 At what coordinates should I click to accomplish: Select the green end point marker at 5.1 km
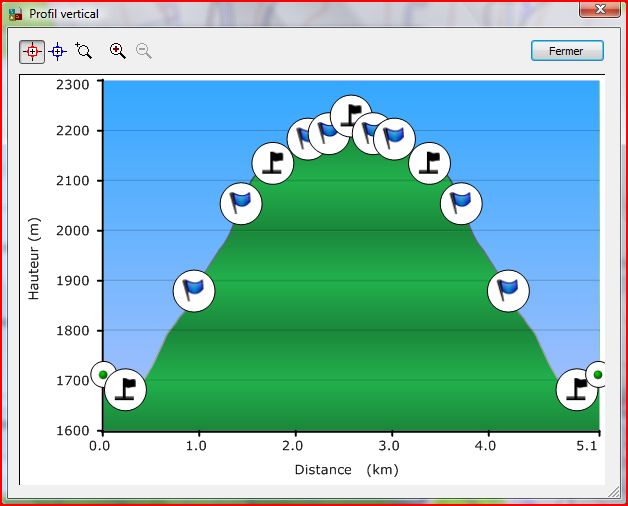click(598, 375)
